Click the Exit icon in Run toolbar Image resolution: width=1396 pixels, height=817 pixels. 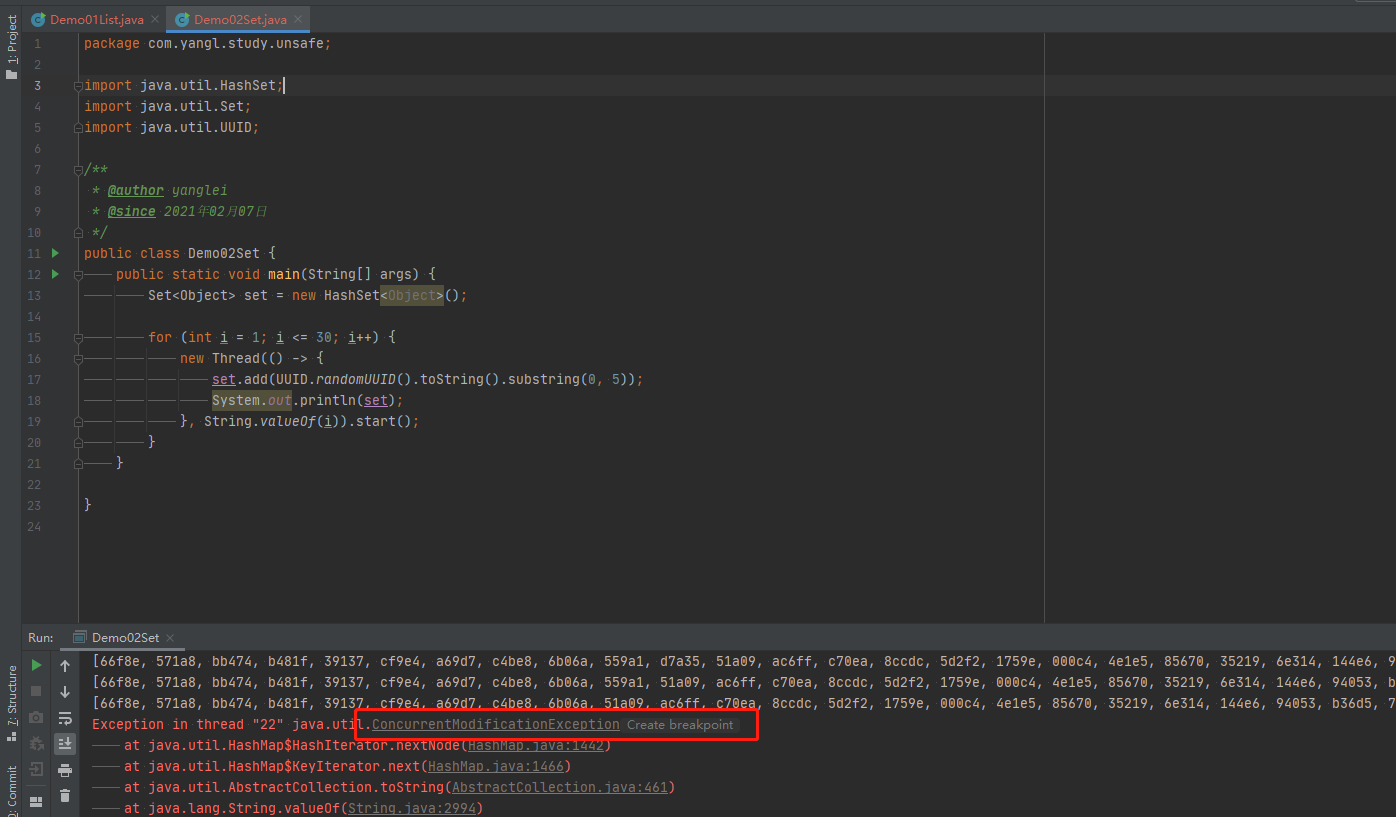pyautogui.click(x=36, y=769)
